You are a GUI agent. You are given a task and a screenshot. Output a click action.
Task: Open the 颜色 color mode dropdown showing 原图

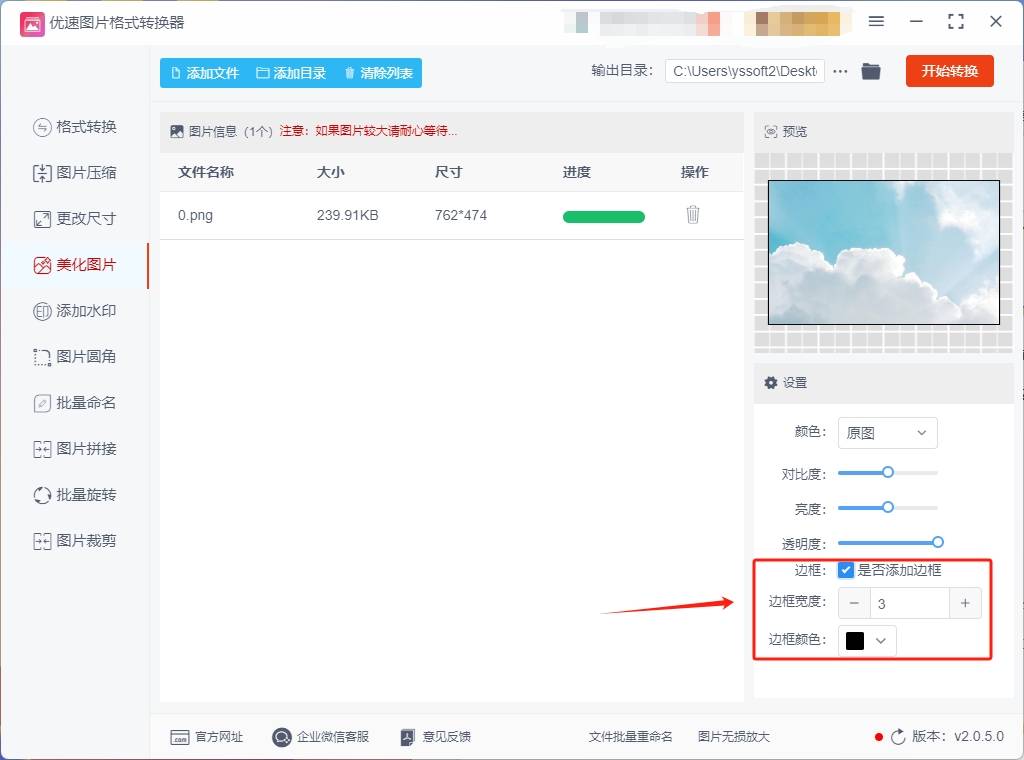pos(887,432)
